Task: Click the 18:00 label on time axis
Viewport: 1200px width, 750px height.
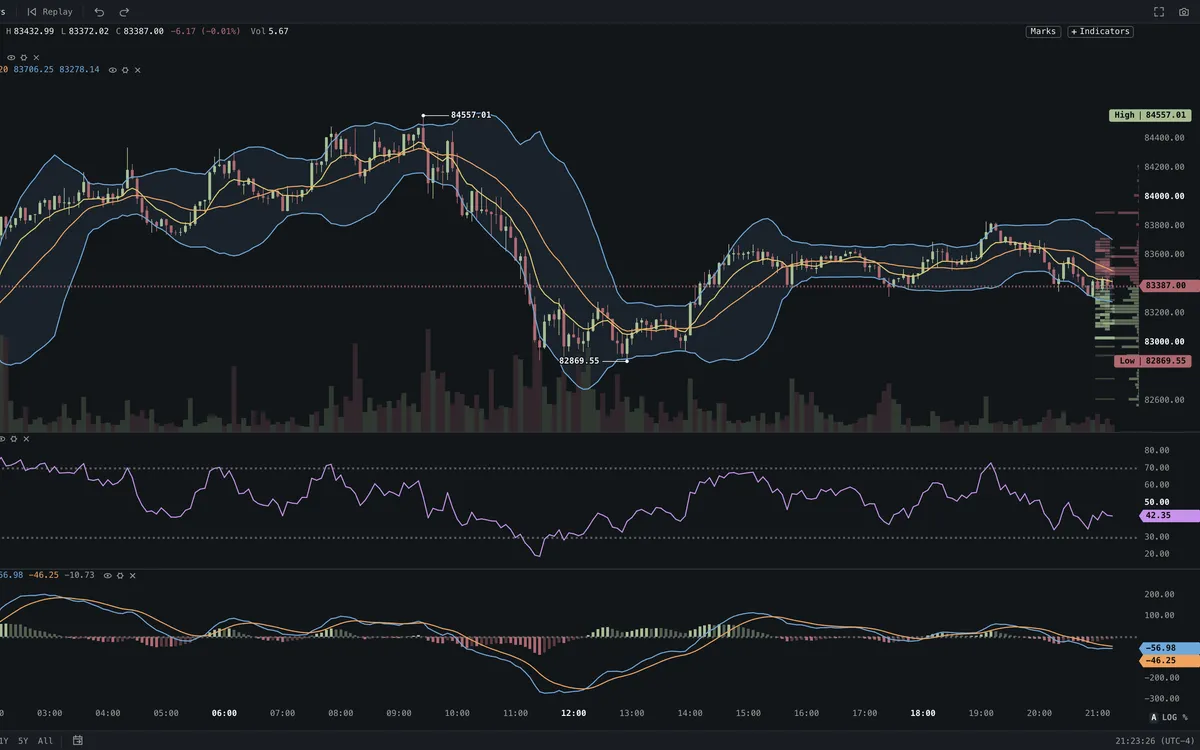Action: pos(923,713)
